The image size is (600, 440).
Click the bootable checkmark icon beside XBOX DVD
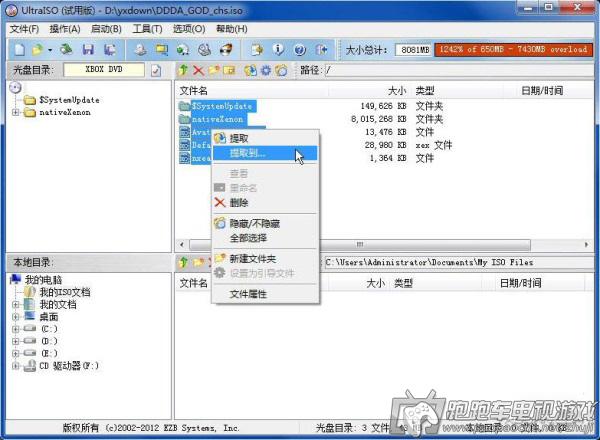coord(156,70)
